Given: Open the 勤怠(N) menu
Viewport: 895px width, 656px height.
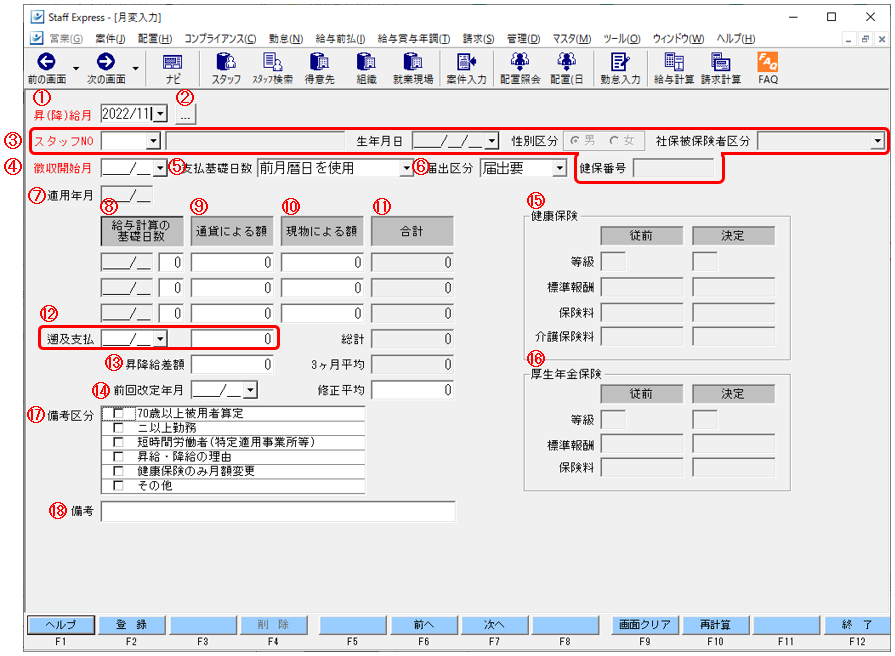Looking at the screenshot, I should pyautogui.click(x=285, y=39).
